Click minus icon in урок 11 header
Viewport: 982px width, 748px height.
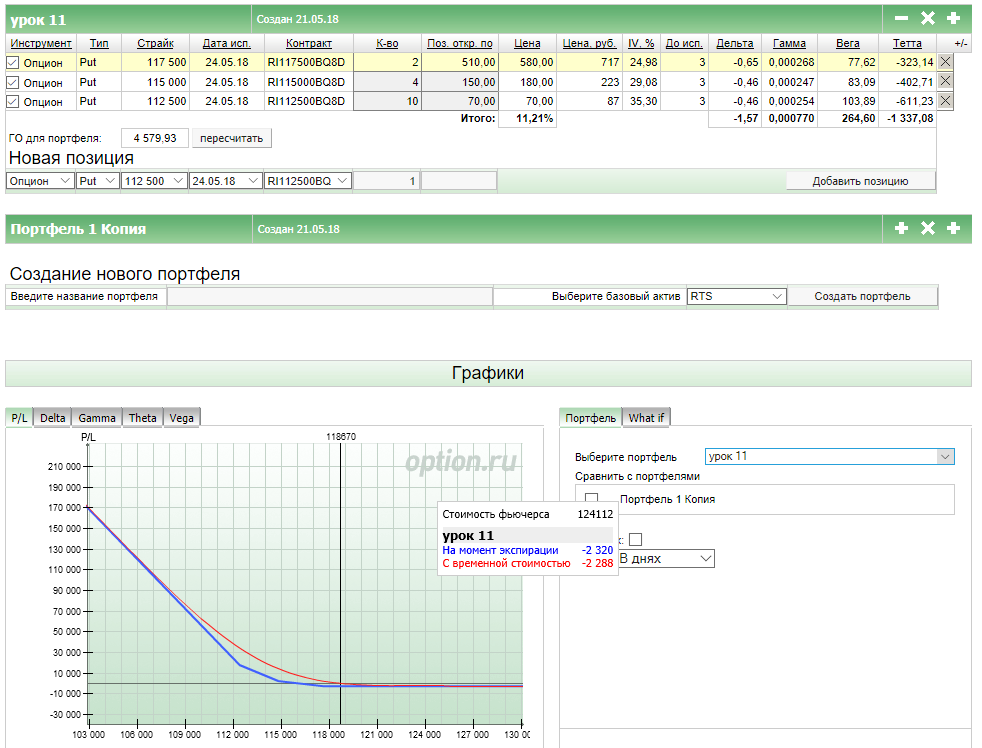(x=901, y=18)
